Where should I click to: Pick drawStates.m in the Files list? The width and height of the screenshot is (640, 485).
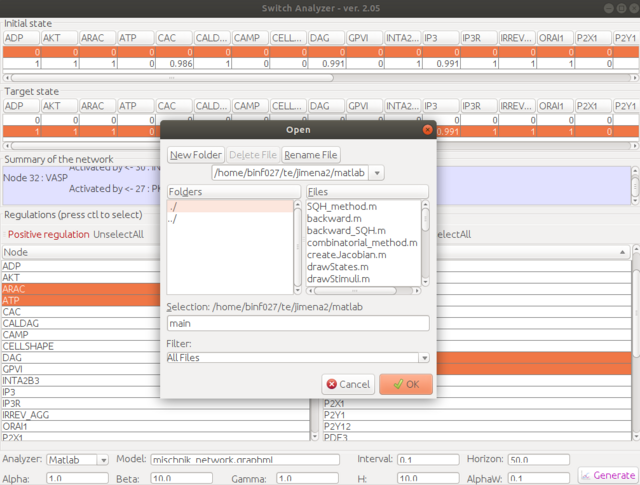point(340,266)
